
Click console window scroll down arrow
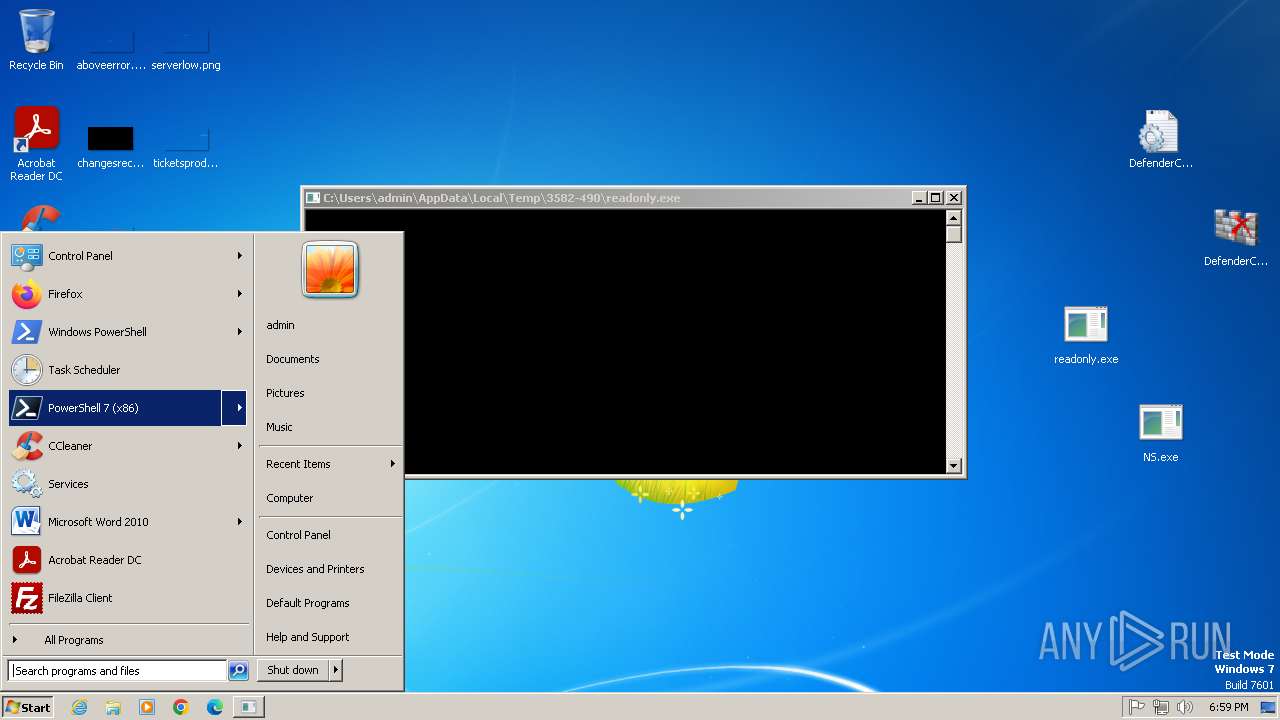tap(953, 465)
